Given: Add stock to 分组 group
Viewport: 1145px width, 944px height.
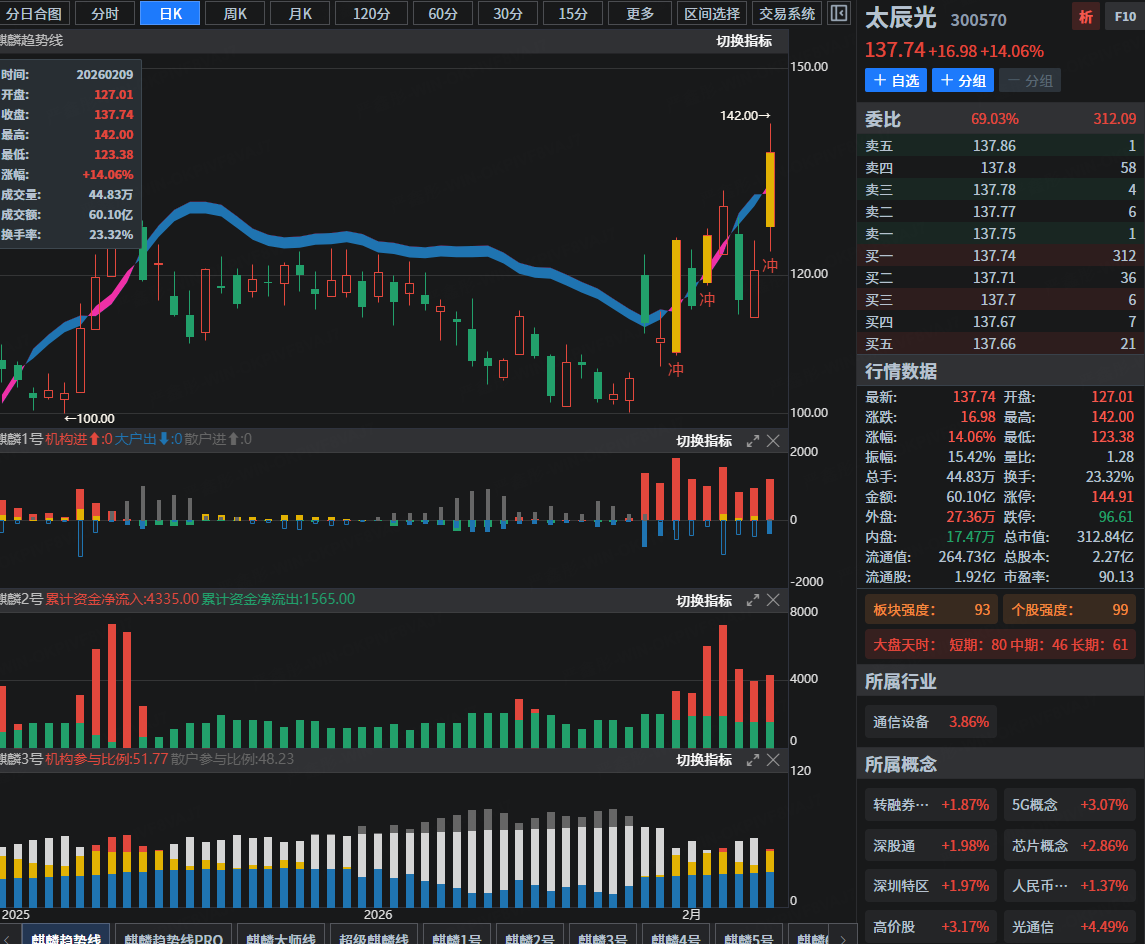Looking at the screenshot, I should (963, 80).
